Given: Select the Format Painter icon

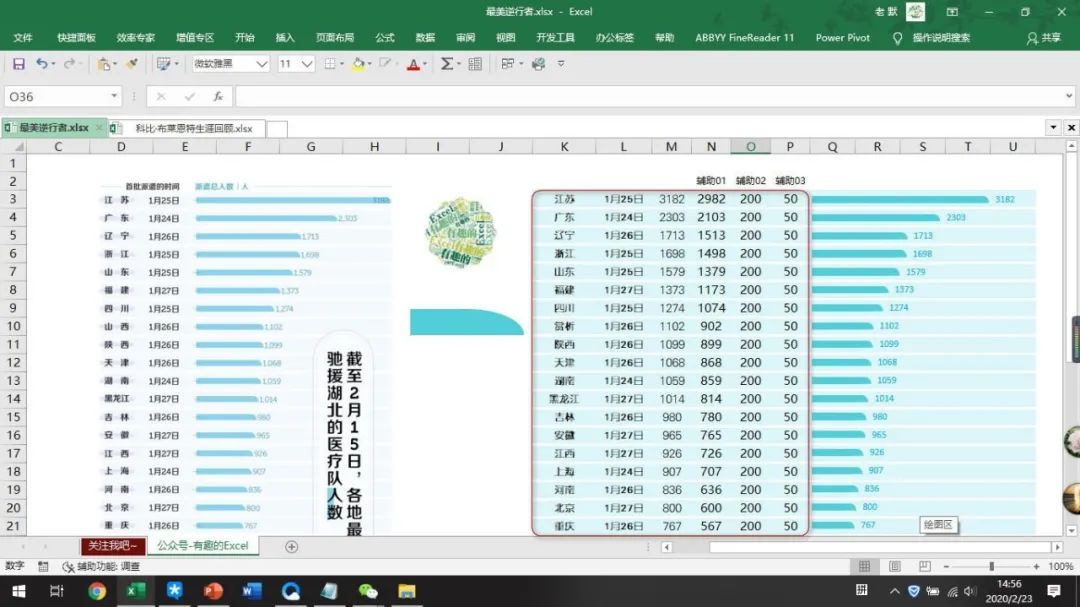Looking at the screenshot, I should [x=133, y=62].
